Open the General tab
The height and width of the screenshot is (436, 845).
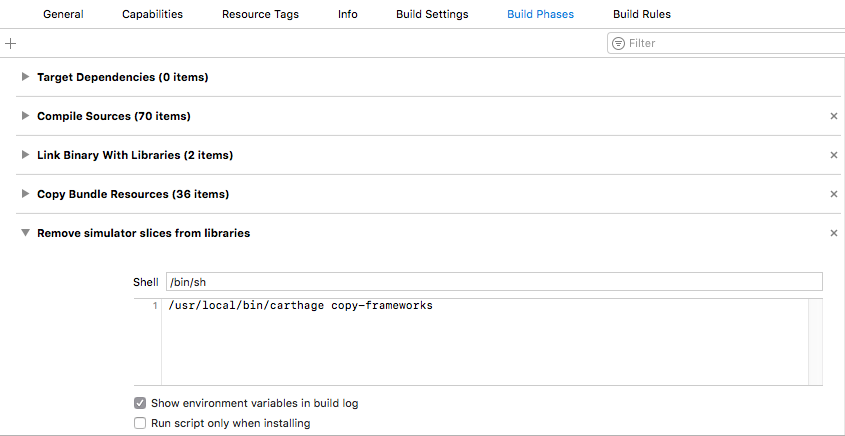coord(63,15)
